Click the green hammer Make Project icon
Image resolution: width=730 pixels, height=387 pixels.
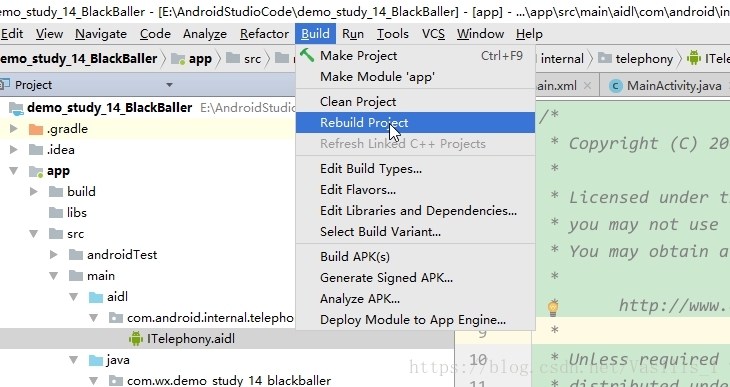pos(307,55)
